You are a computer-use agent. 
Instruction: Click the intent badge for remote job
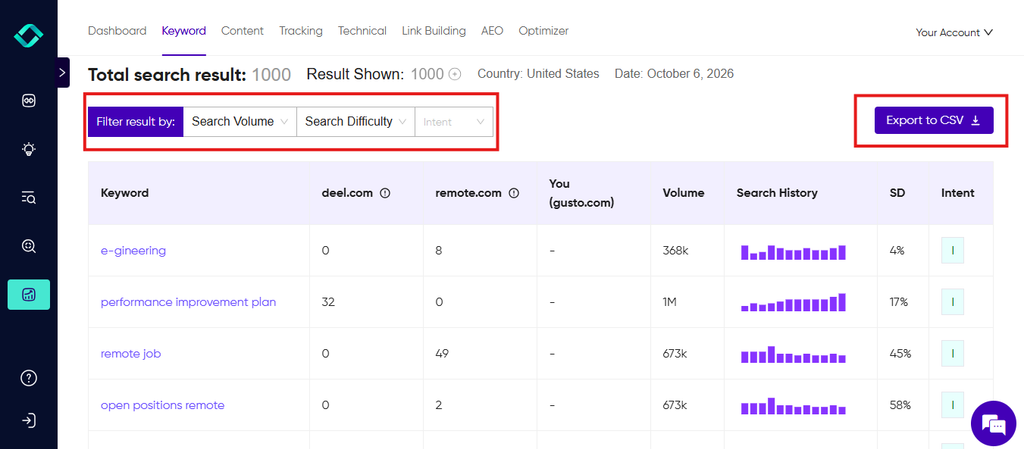(952, 354)
